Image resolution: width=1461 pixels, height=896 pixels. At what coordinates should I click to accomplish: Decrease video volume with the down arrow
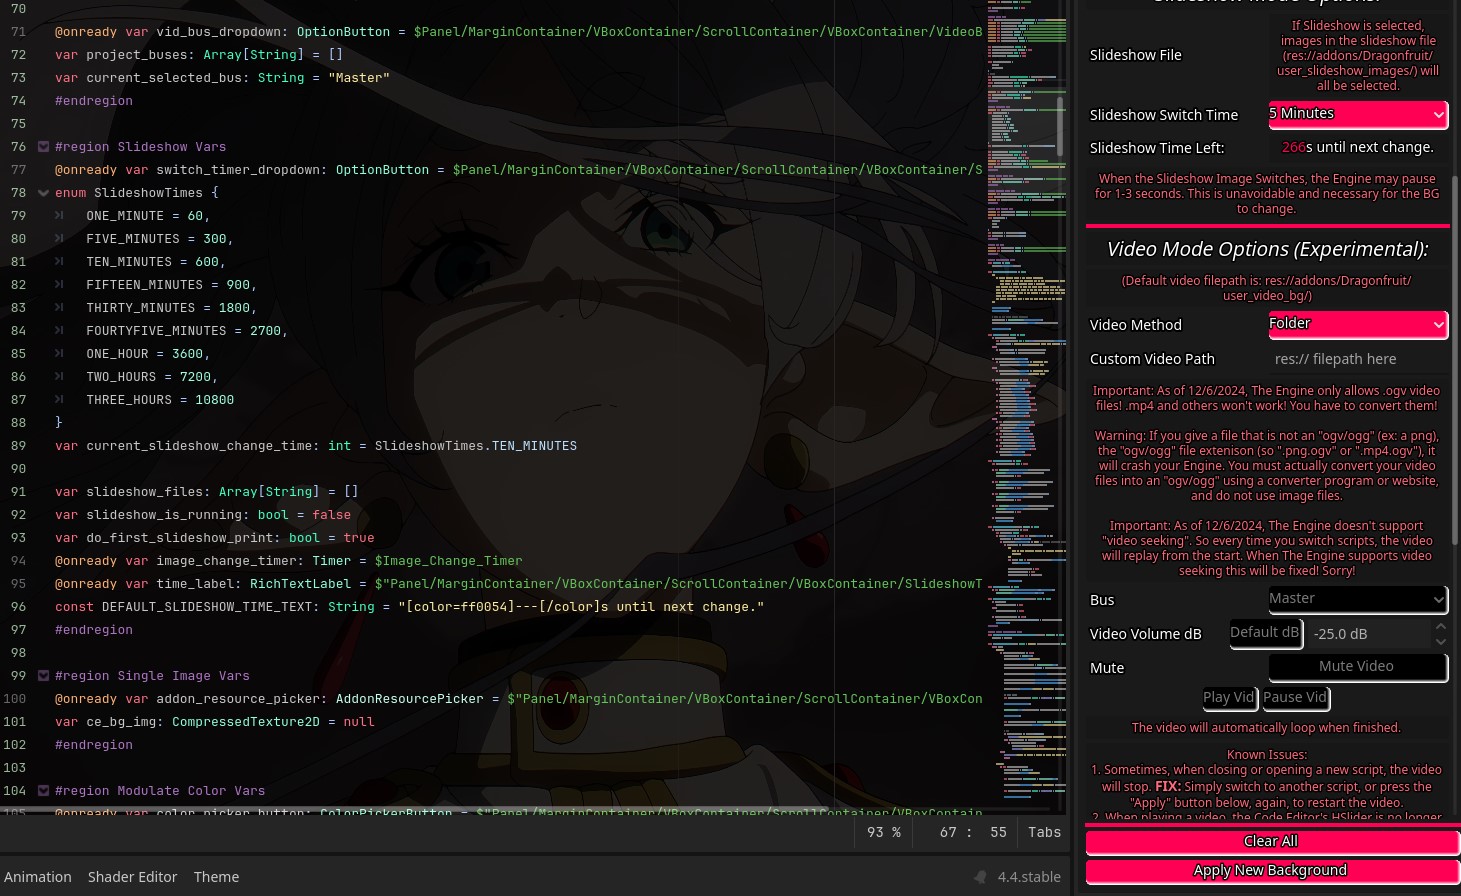pos(1440,641)
